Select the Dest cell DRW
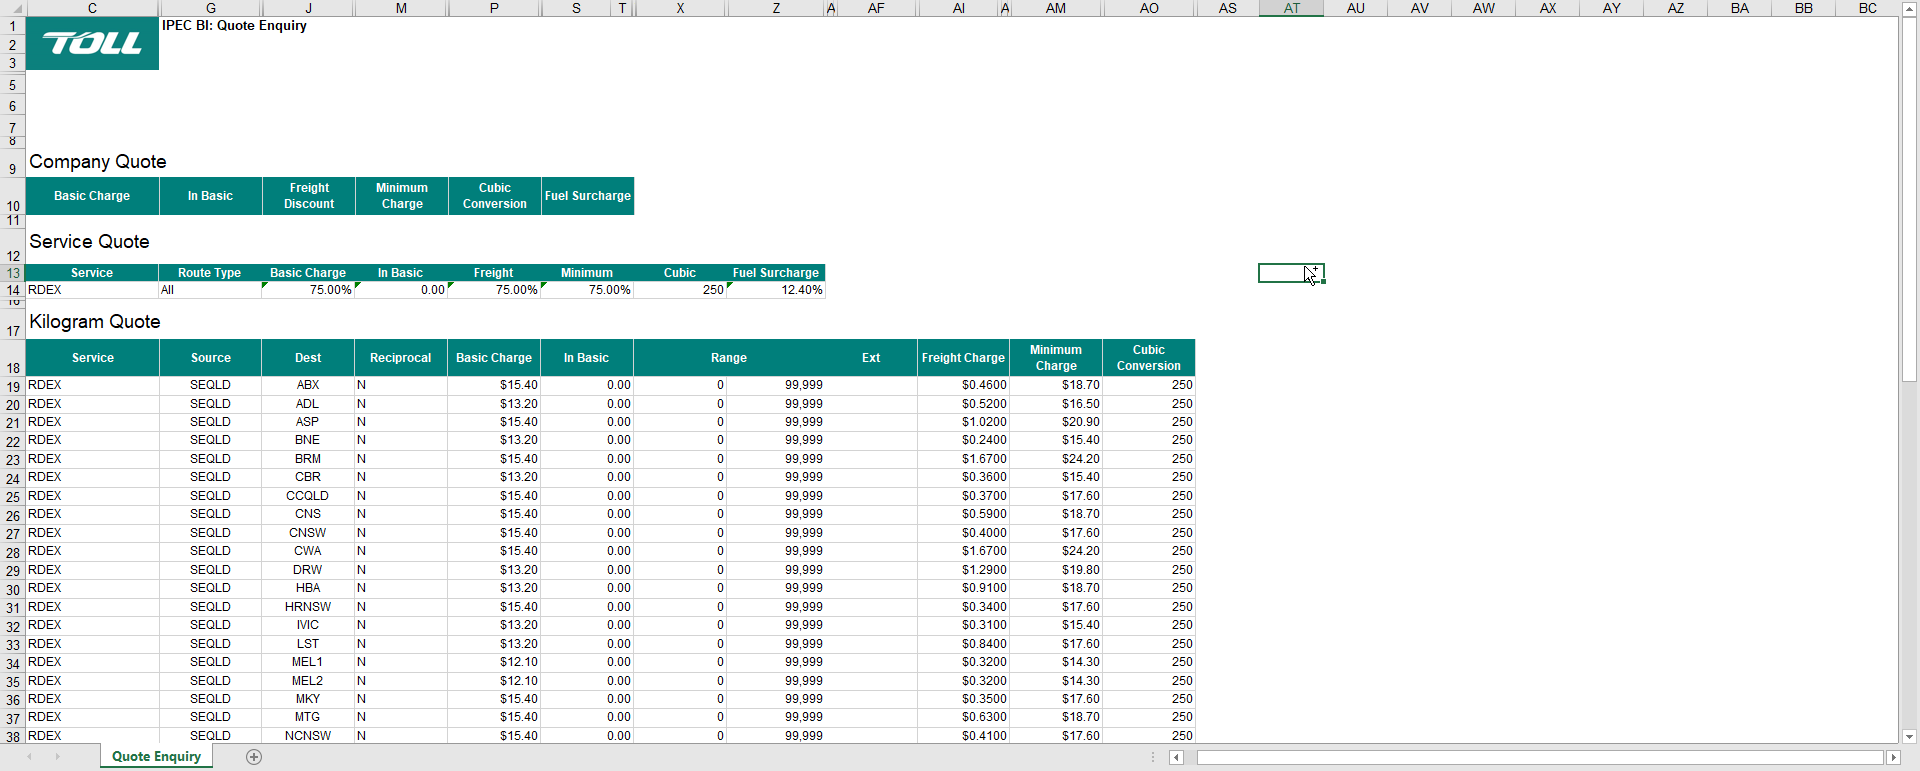Screen dimensions: 1920x771 tap(308, 570)
